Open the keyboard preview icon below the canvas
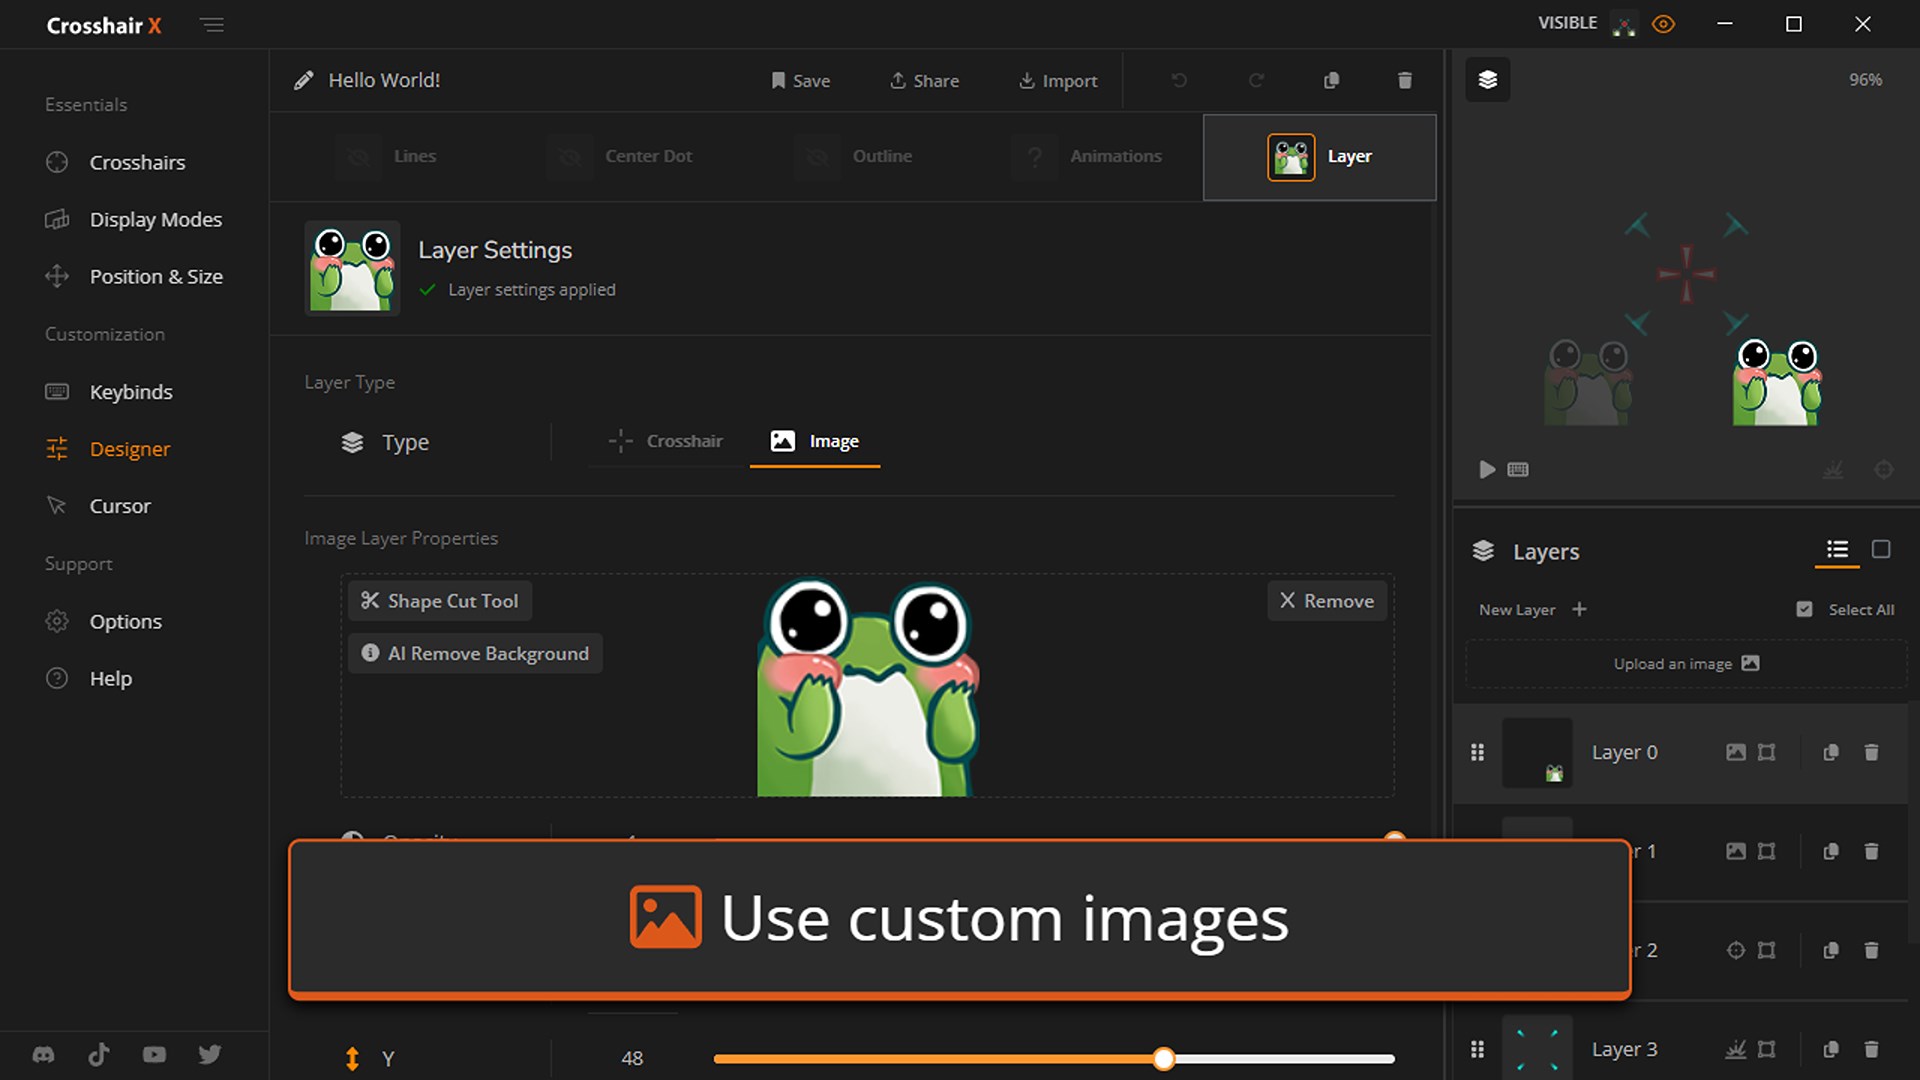This screenshot has height=1080, width=1920. [1517, 470]
